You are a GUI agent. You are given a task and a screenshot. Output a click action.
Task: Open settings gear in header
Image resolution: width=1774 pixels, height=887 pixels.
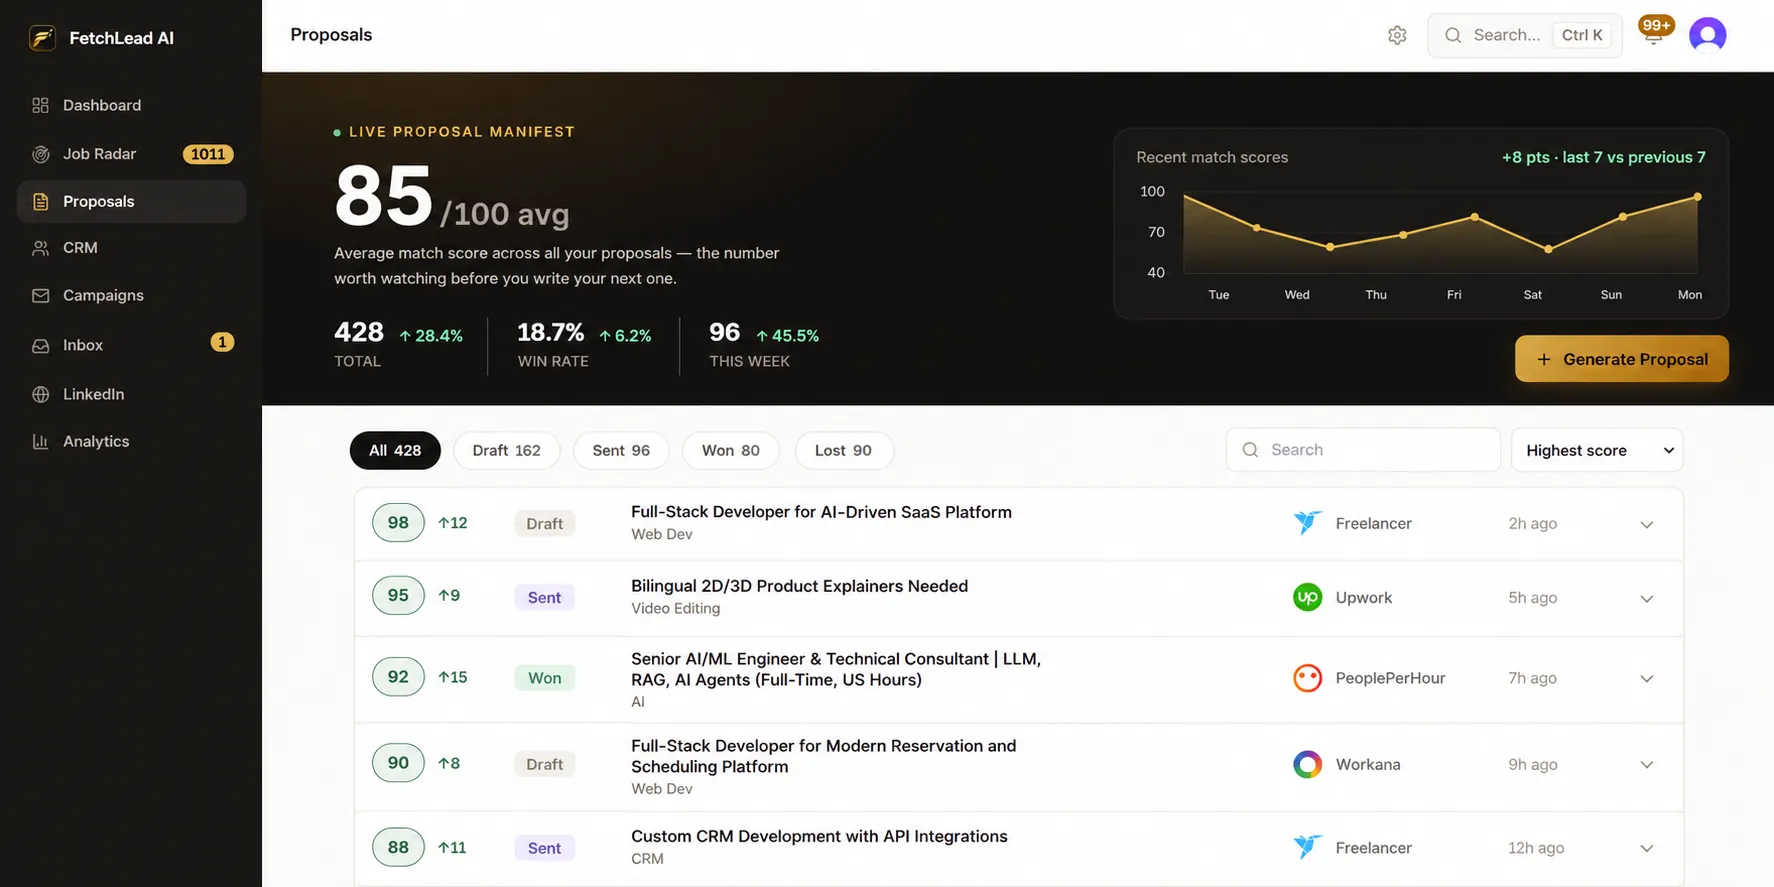click(1397, 35)
